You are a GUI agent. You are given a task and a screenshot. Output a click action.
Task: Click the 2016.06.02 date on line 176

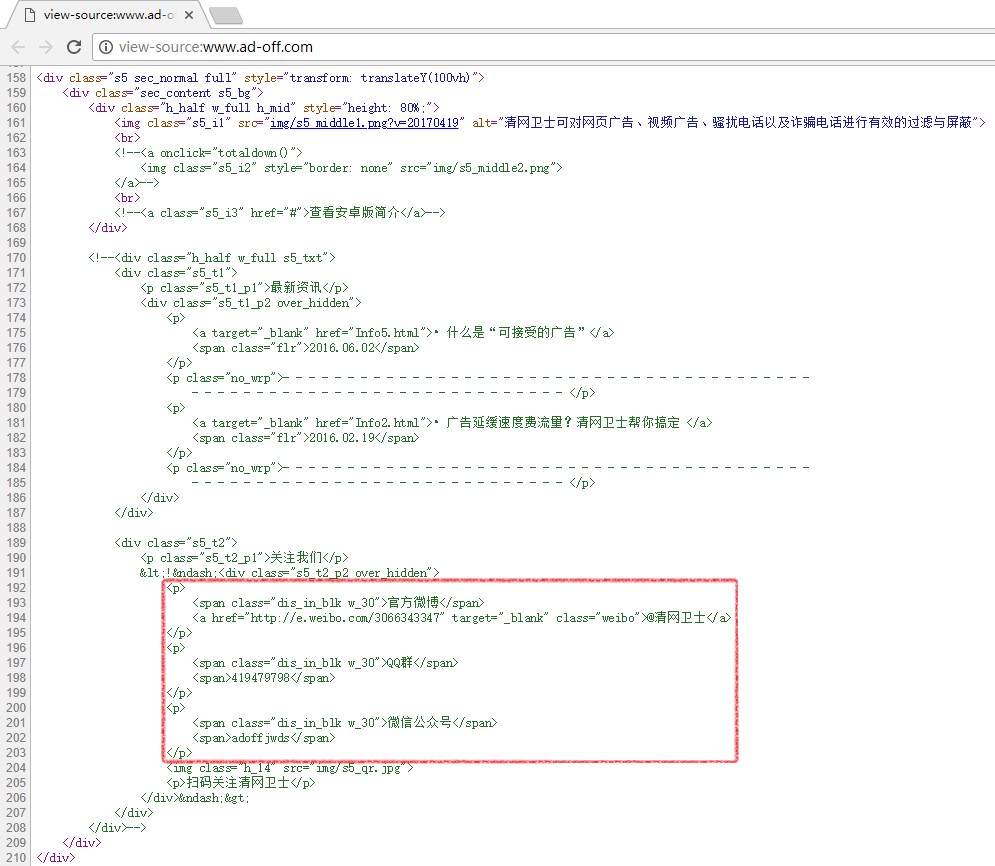(x=340, y=348)
